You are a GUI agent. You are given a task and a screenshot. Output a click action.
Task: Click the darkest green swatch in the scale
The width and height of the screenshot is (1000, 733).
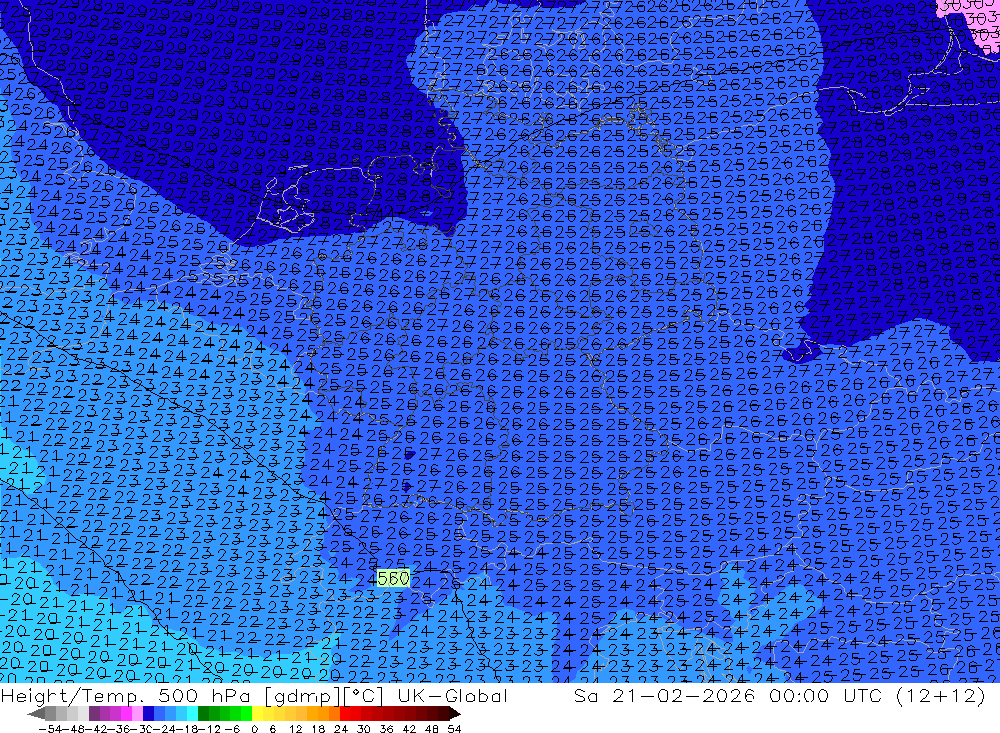(x=203, y=714)
